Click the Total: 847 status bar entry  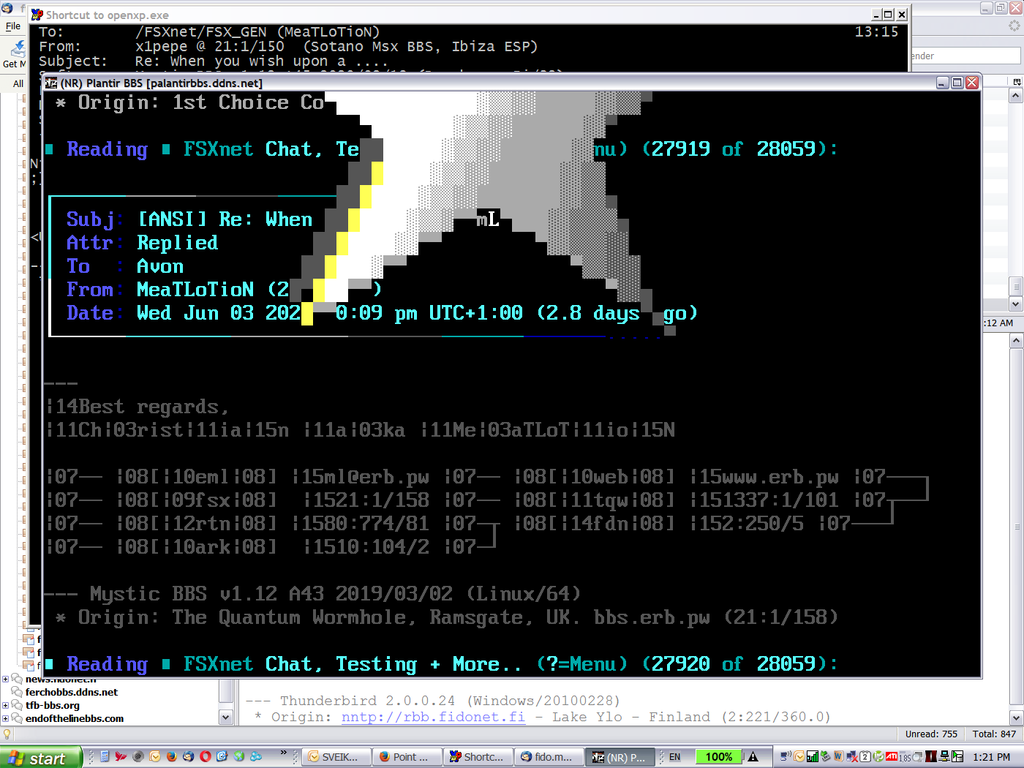[x=994, y=734]
